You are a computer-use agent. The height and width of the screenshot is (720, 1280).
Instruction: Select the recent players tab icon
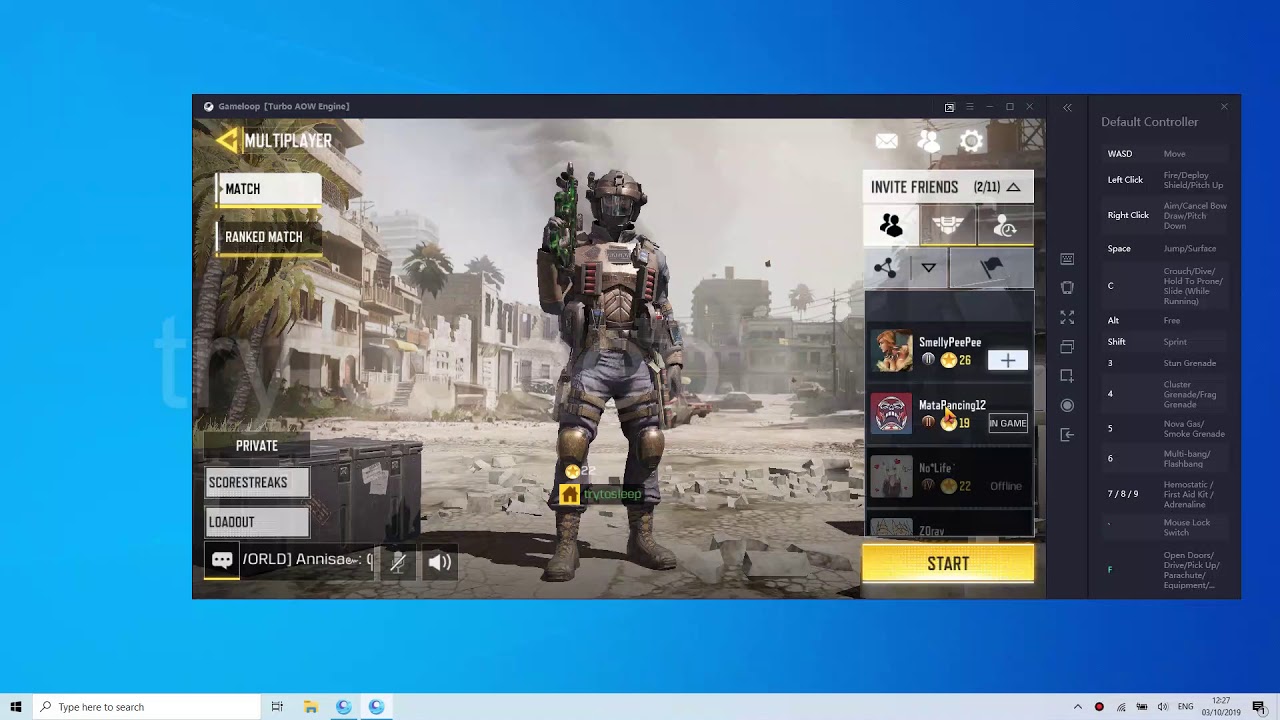click(x=1005, y=226)
